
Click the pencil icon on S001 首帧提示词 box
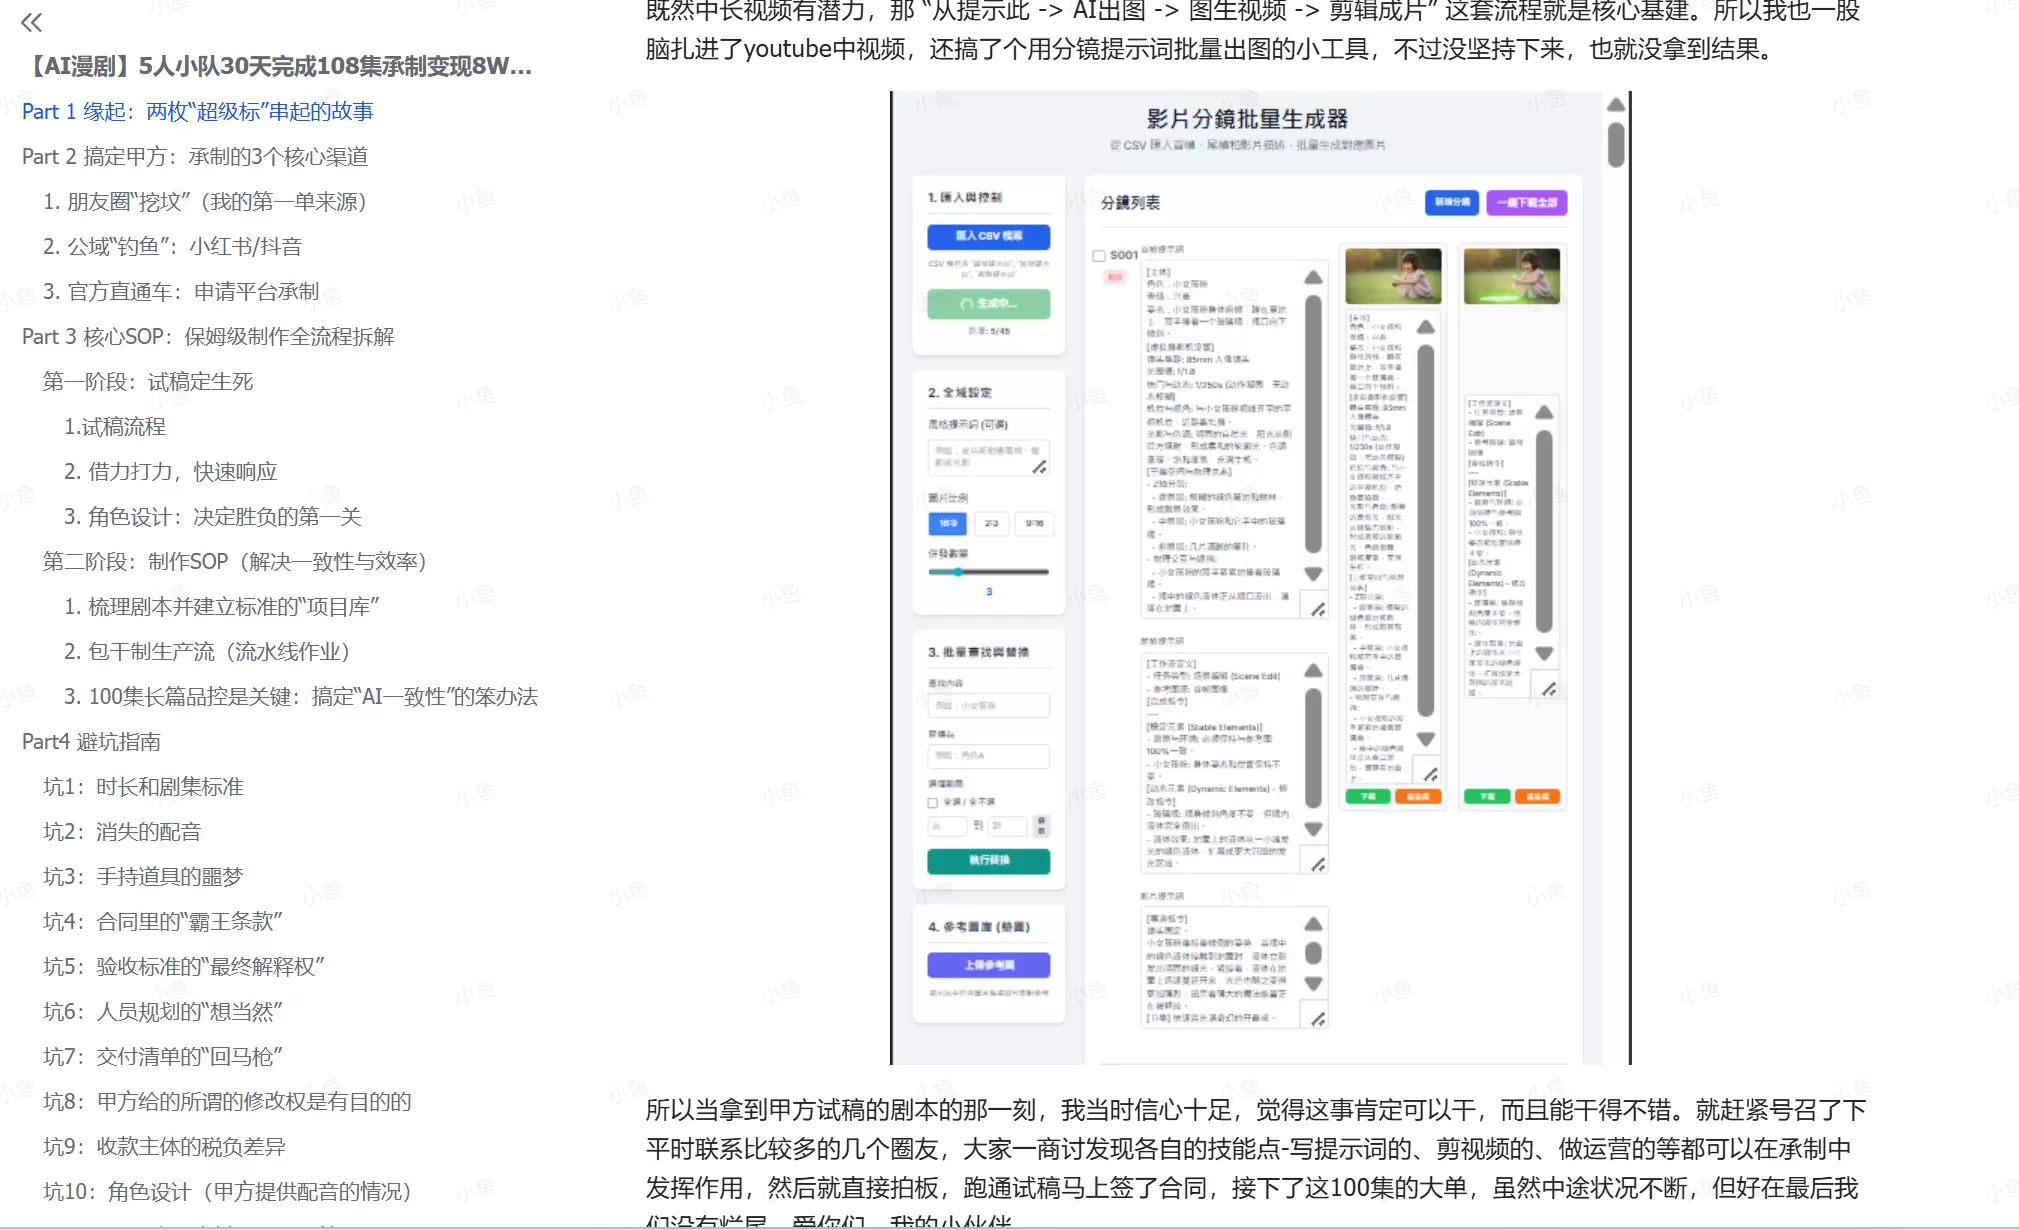click(1318, 607)
